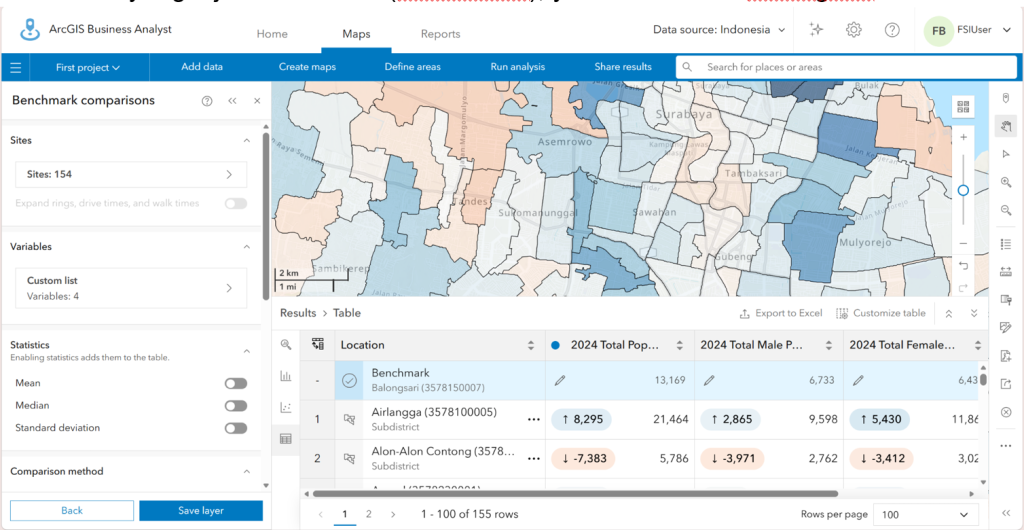This screenshot has height=530, width=1024.
Task: Collapse the Variables section chevron
Action: click(x=246, y=247)
